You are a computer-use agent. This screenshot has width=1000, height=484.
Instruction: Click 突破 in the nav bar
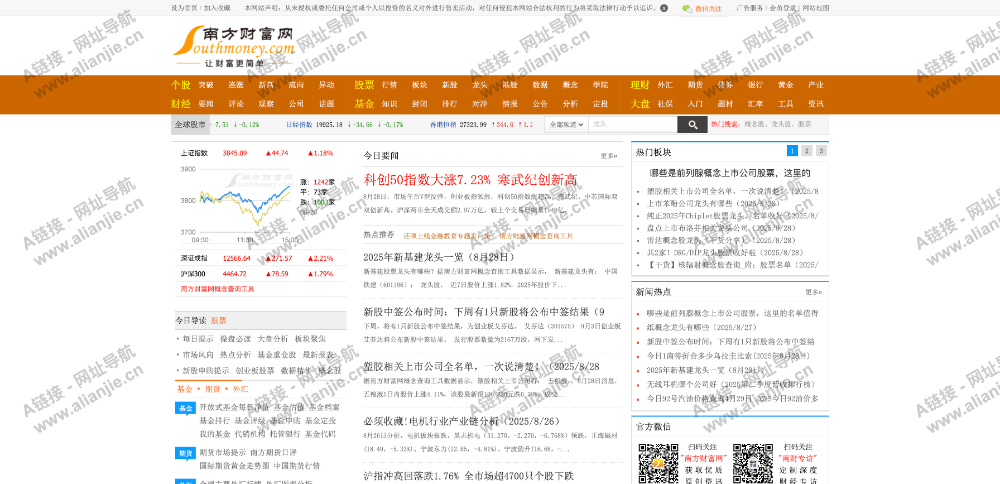pyautogui.click(x=205, y=85)
